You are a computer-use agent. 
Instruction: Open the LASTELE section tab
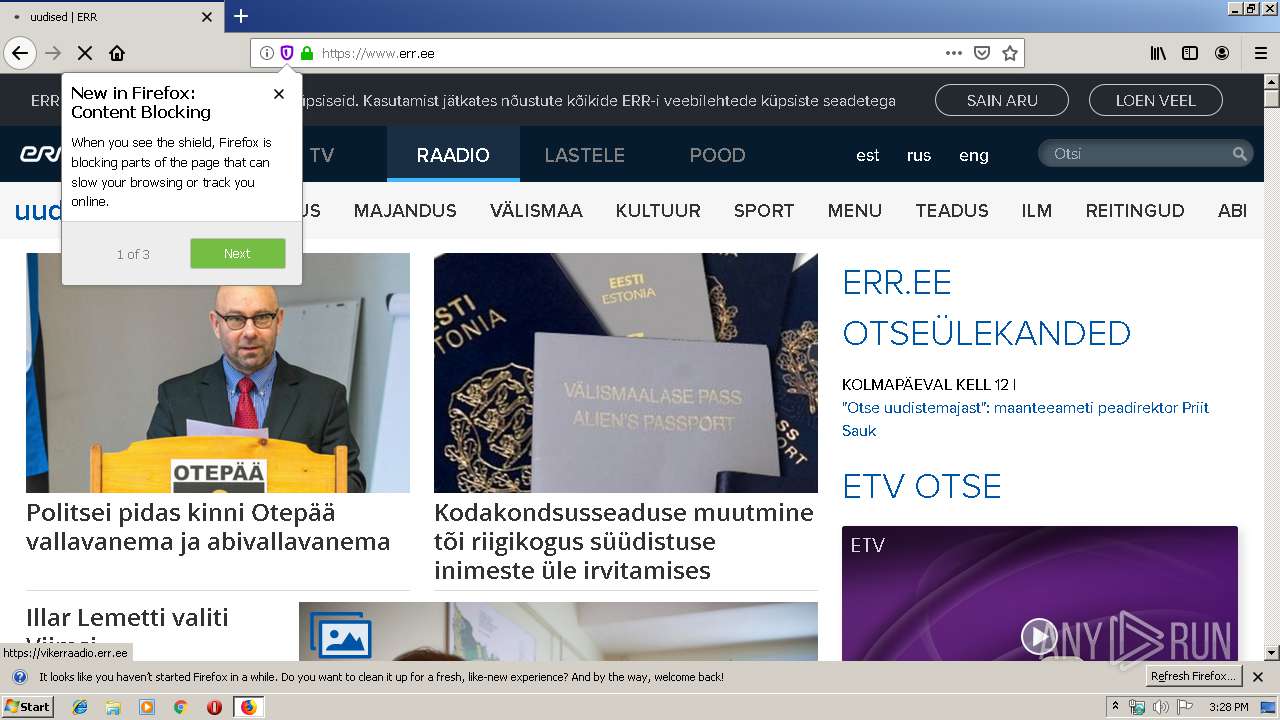click(x=584, y=155)
